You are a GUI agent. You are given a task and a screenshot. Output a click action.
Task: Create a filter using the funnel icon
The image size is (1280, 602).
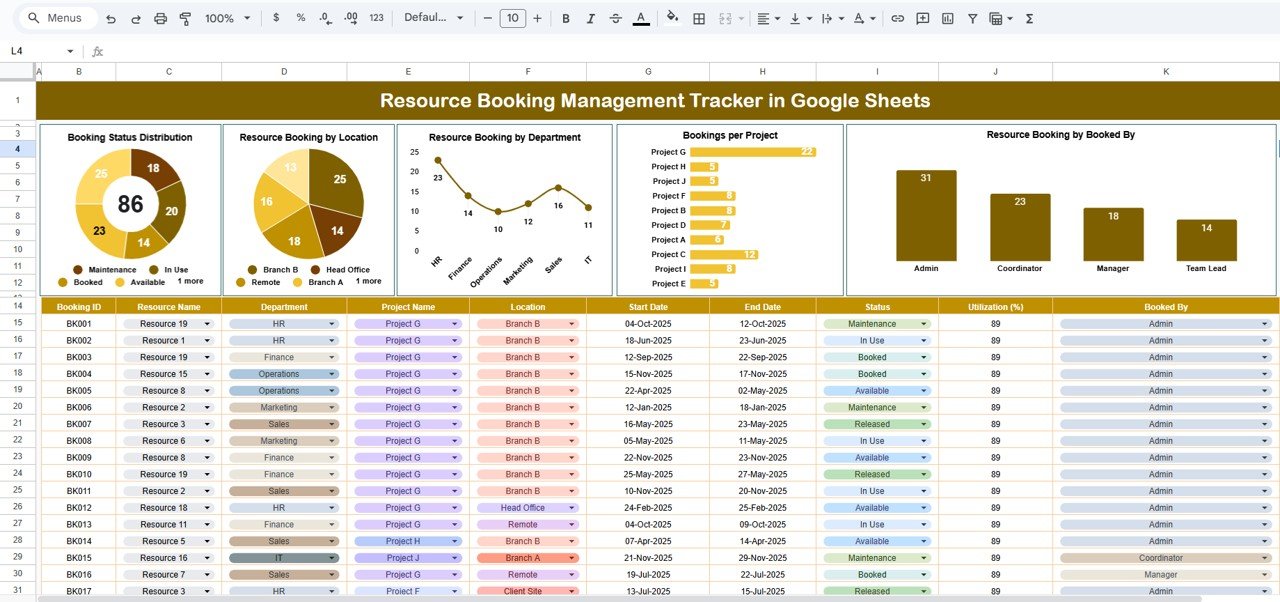pos(971,18)
